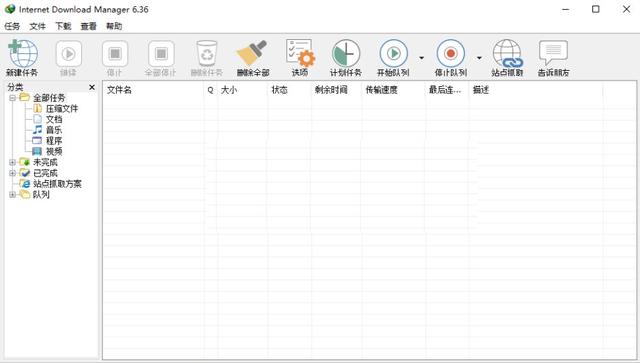Select the 文档 category
Viewport: 640px width, 363px height.
click(x=54, y=119)
